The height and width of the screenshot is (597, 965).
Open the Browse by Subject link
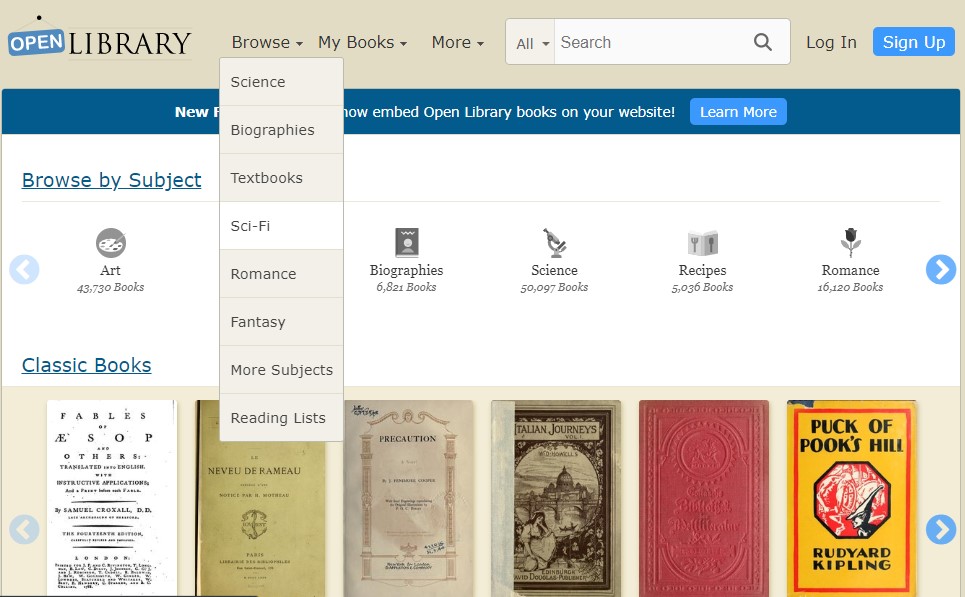[111, 180]
